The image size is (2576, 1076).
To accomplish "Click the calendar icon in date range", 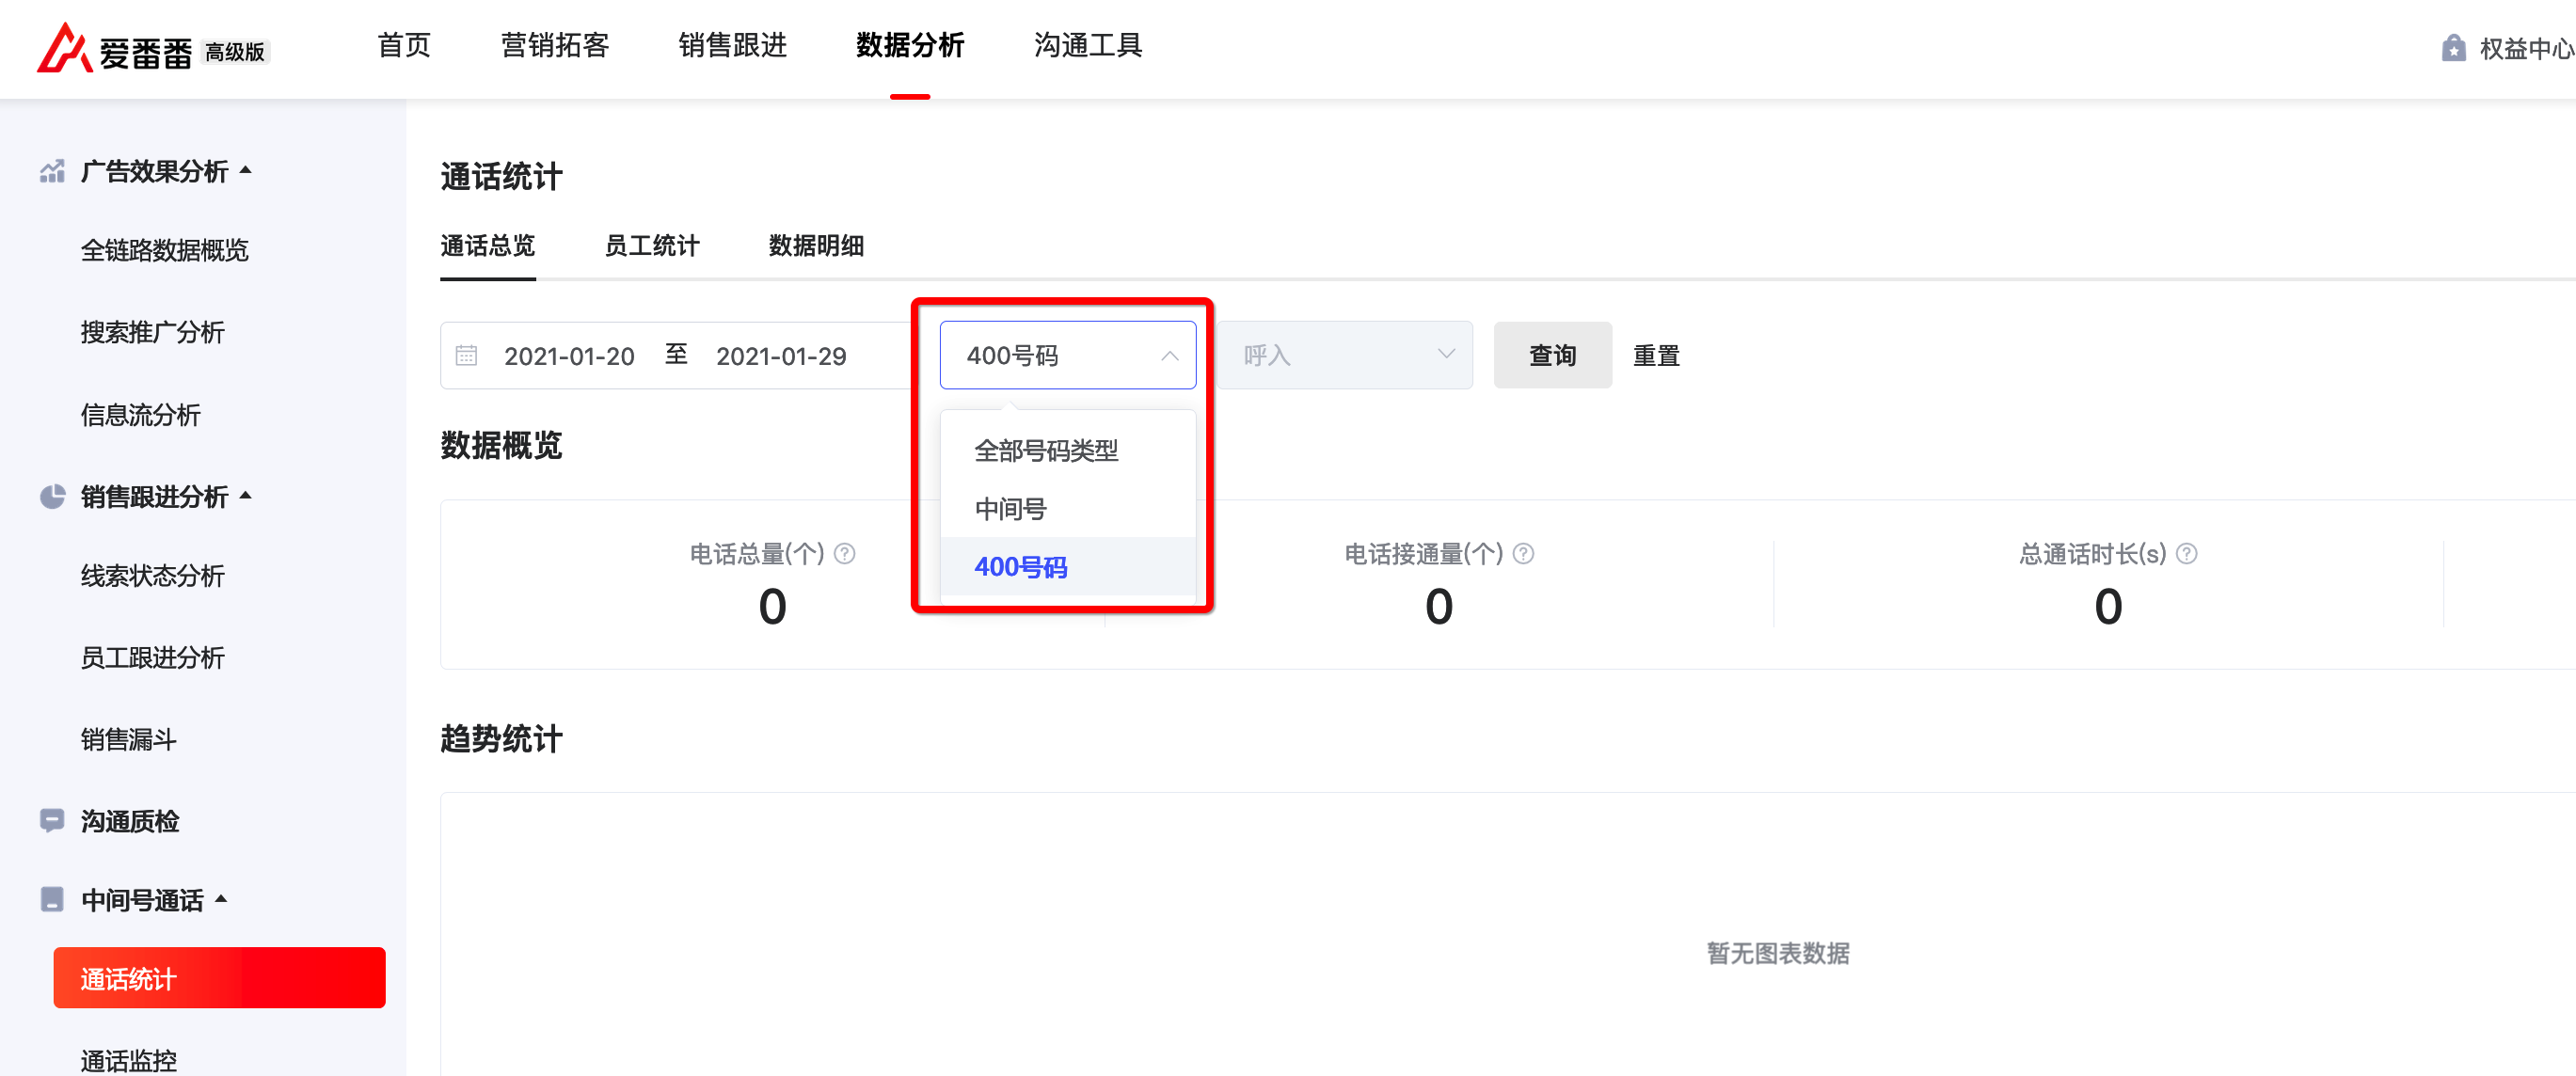I will (466, 355).
